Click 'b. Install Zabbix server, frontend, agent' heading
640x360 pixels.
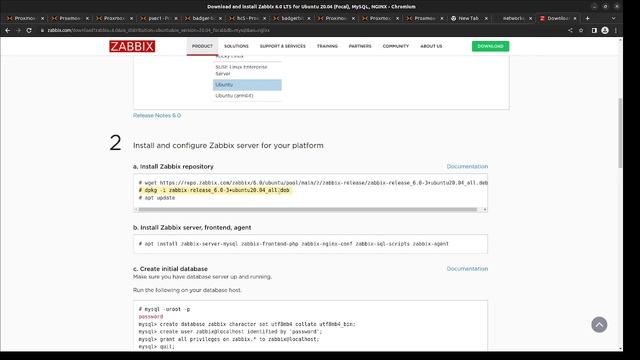192,228
